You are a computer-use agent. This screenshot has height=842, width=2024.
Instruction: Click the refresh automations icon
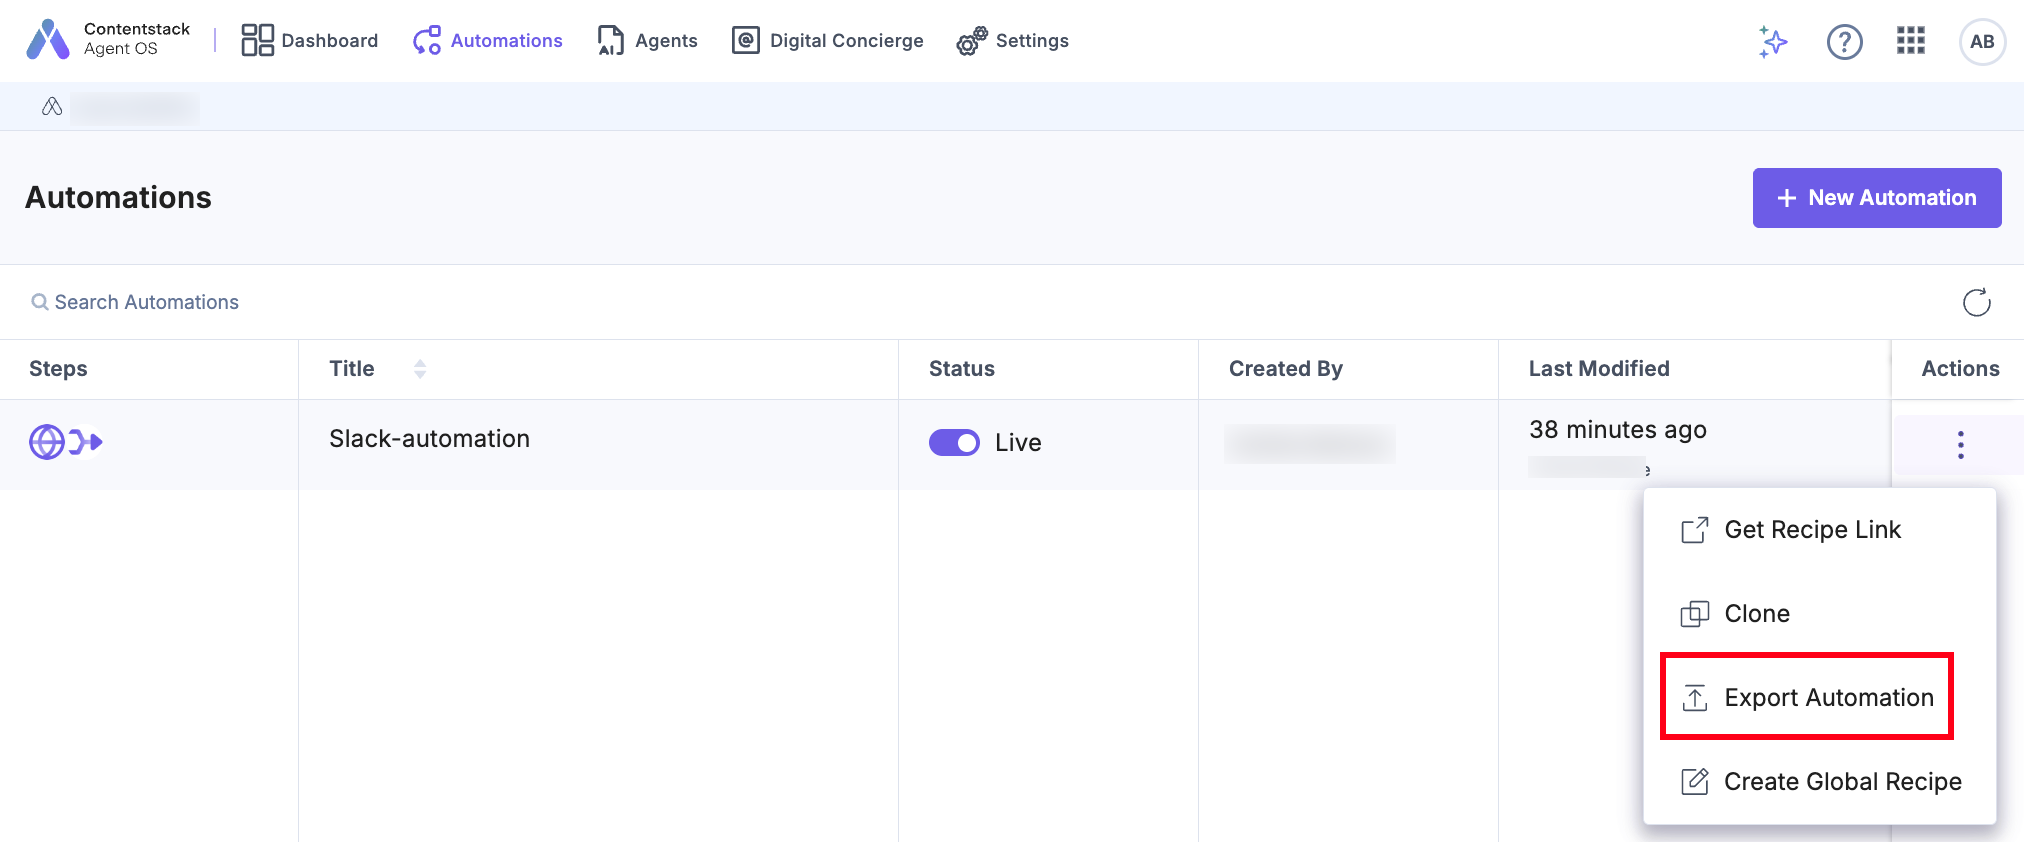point(1976,302)
